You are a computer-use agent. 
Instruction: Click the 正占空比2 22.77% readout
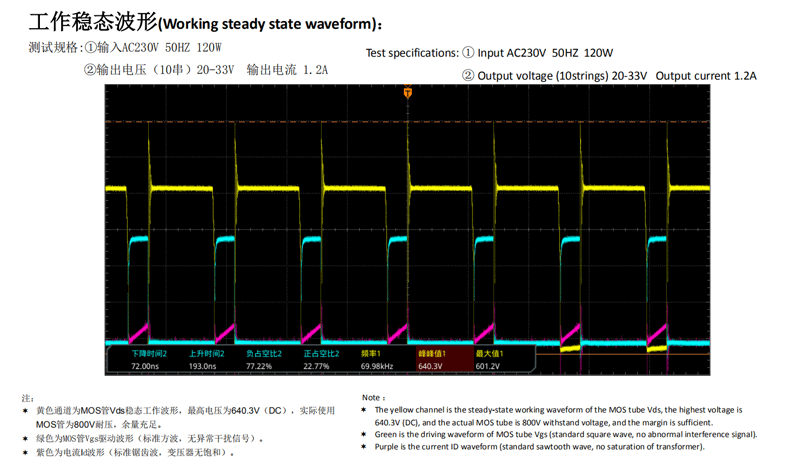pos(320,360)
